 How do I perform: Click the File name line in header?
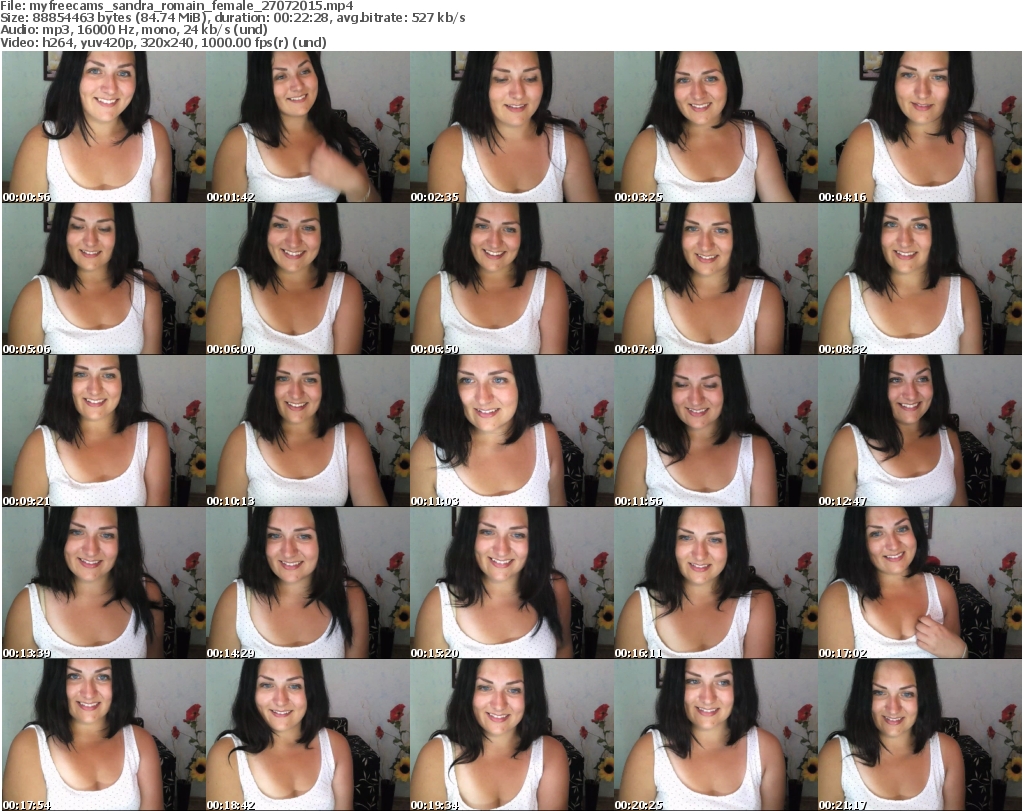tap(177, 6)
